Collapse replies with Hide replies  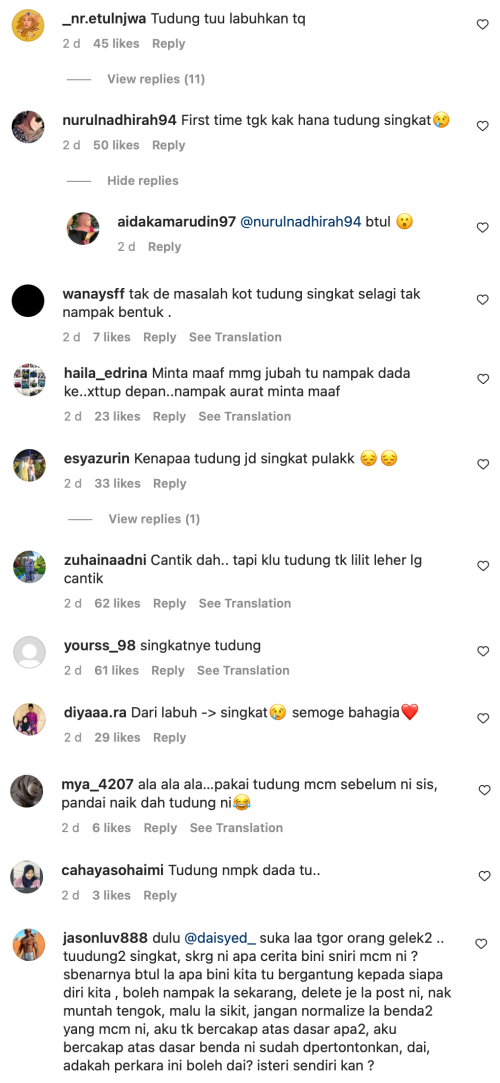(143, 180)
